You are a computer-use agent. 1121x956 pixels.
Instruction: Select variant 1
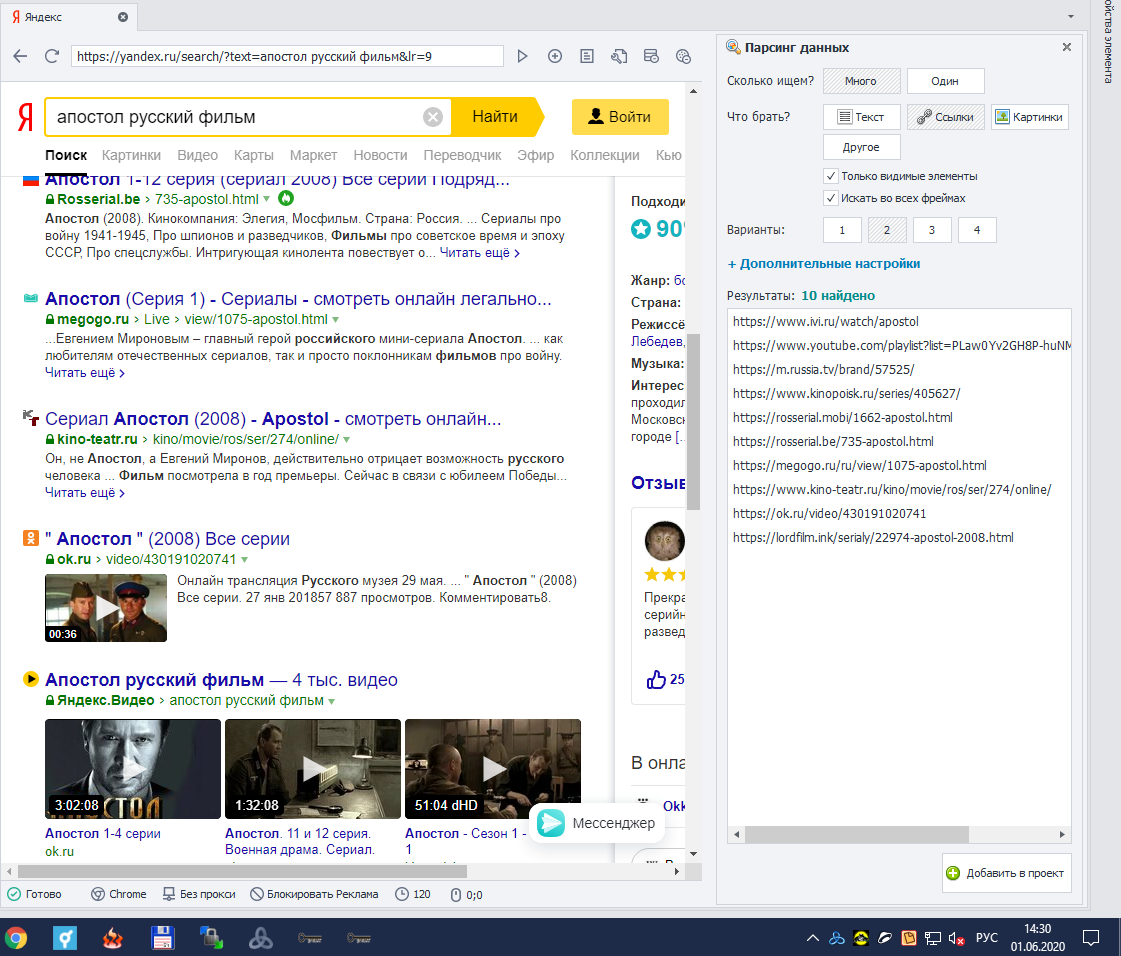[x=842, y=230]
